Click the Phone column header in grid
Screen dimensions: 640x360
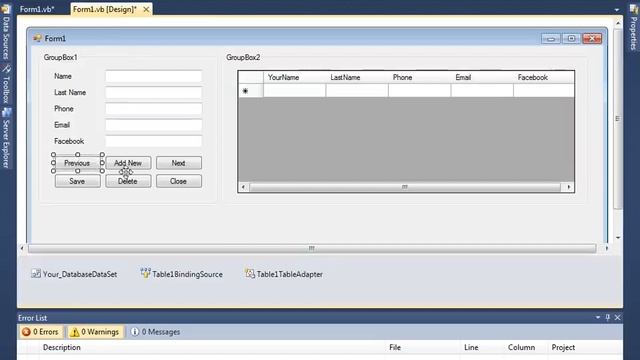pos(420,77)
